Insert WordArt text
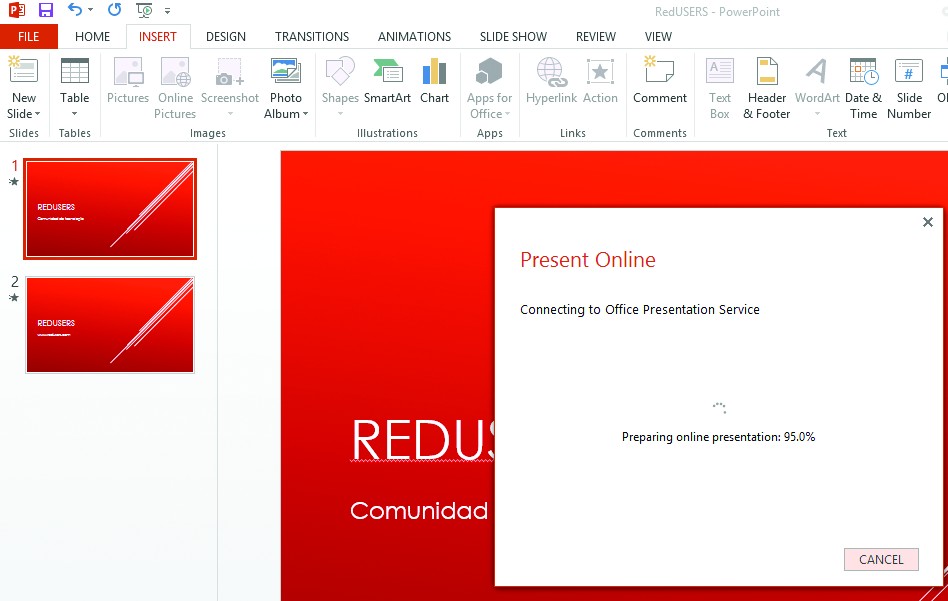 [817, 80]
